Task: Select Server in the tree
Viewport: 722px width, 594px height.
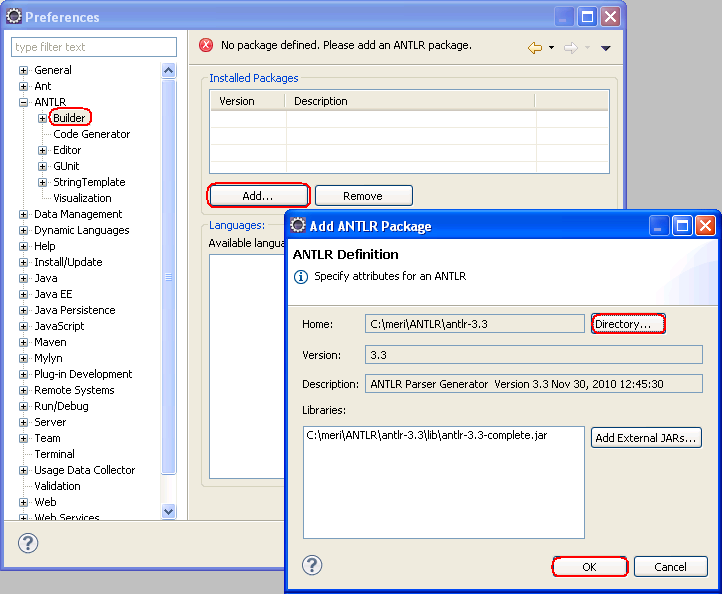Action: (x=50, y=422)
